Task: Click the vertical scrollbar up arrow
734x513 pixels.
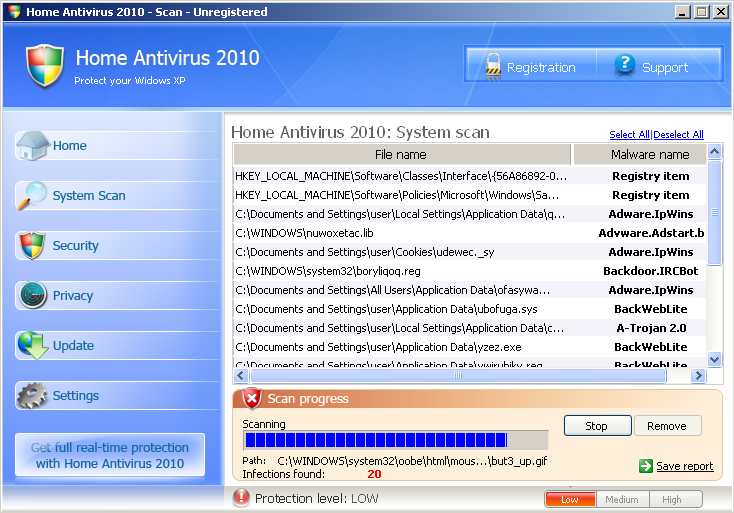Action: click(x=714, y=152)
